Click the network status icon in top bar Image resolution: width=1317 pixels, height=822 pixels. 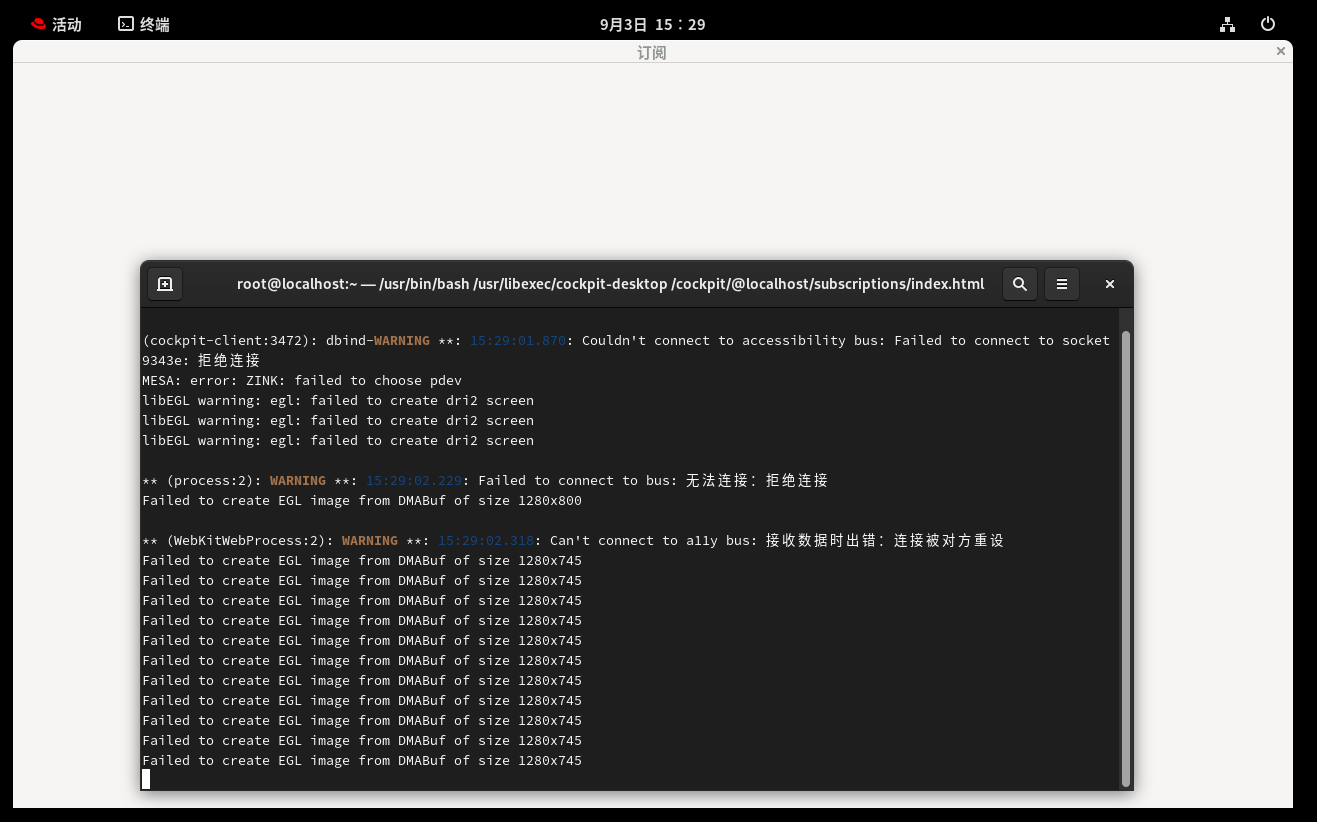[x=1227, y=24]
